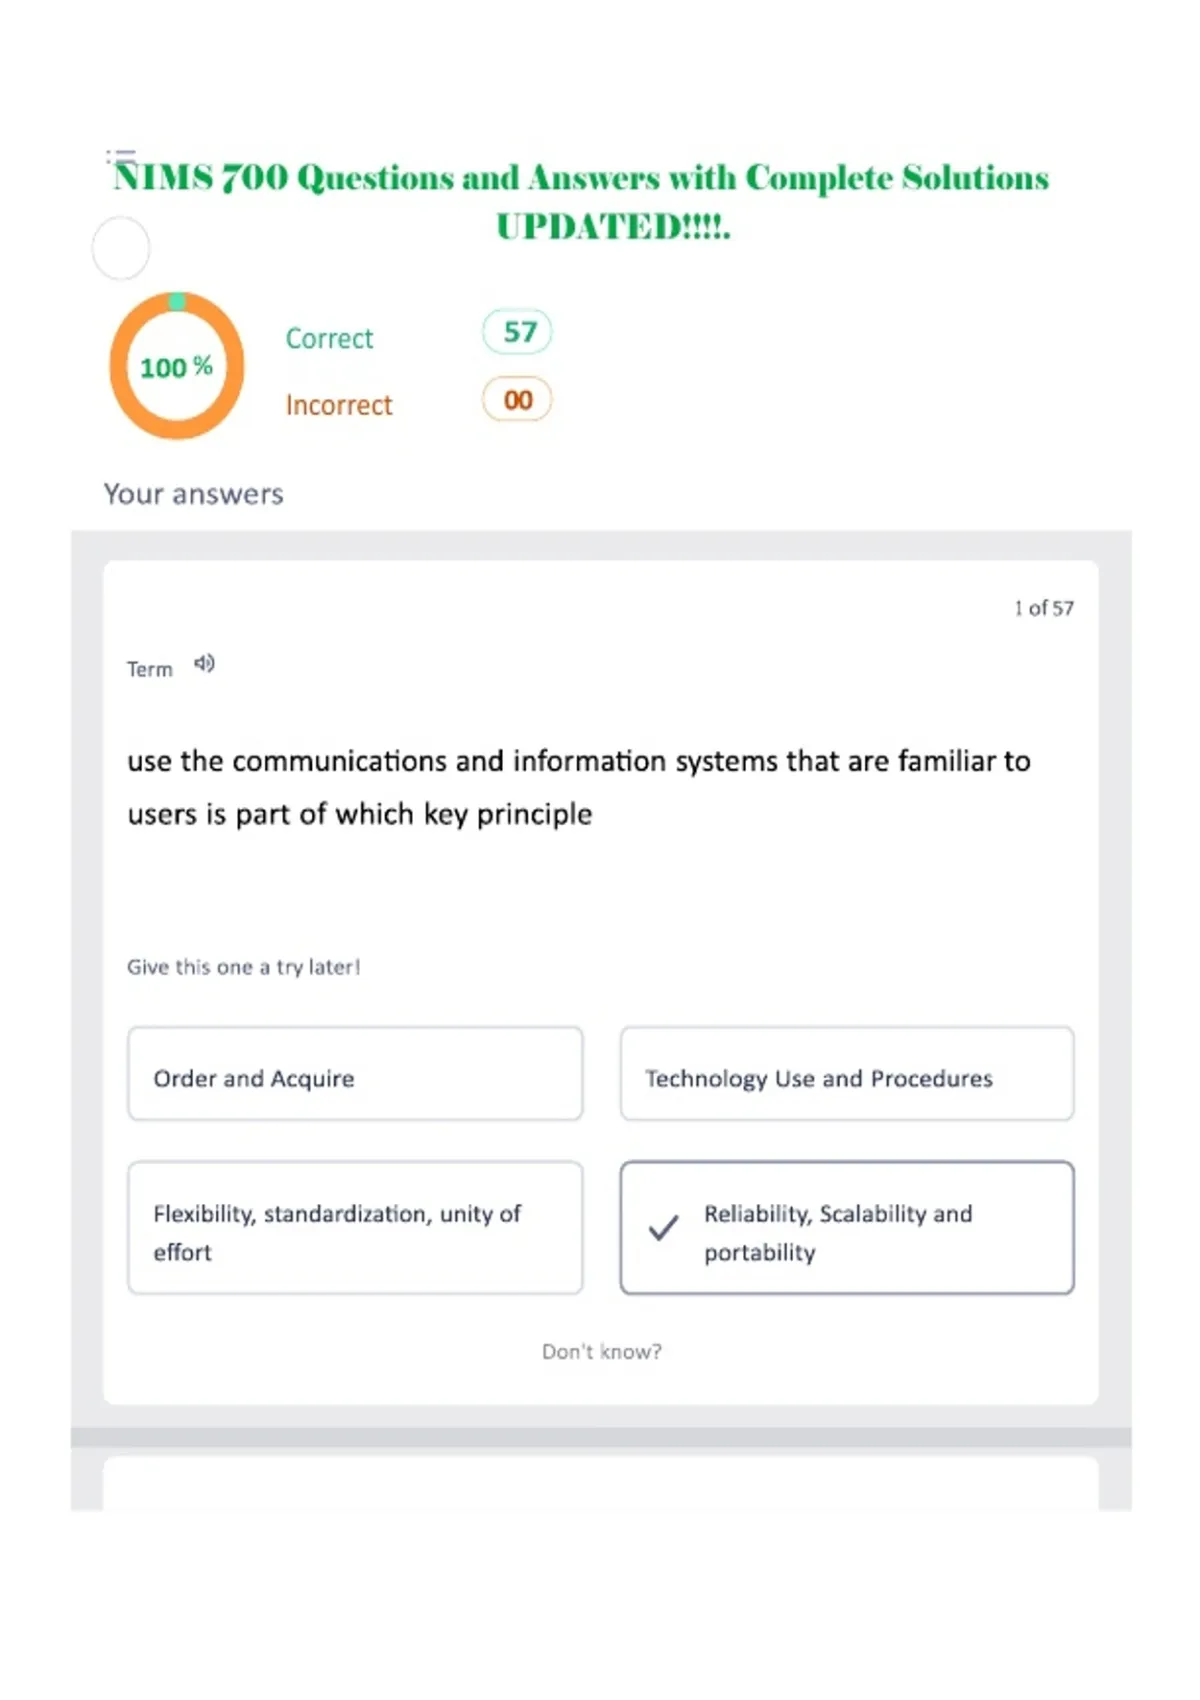Viewport: 1200px width, 1700px height.
Task: Choose the Order and Acquire answer
Action: [x=355, y=1074]
